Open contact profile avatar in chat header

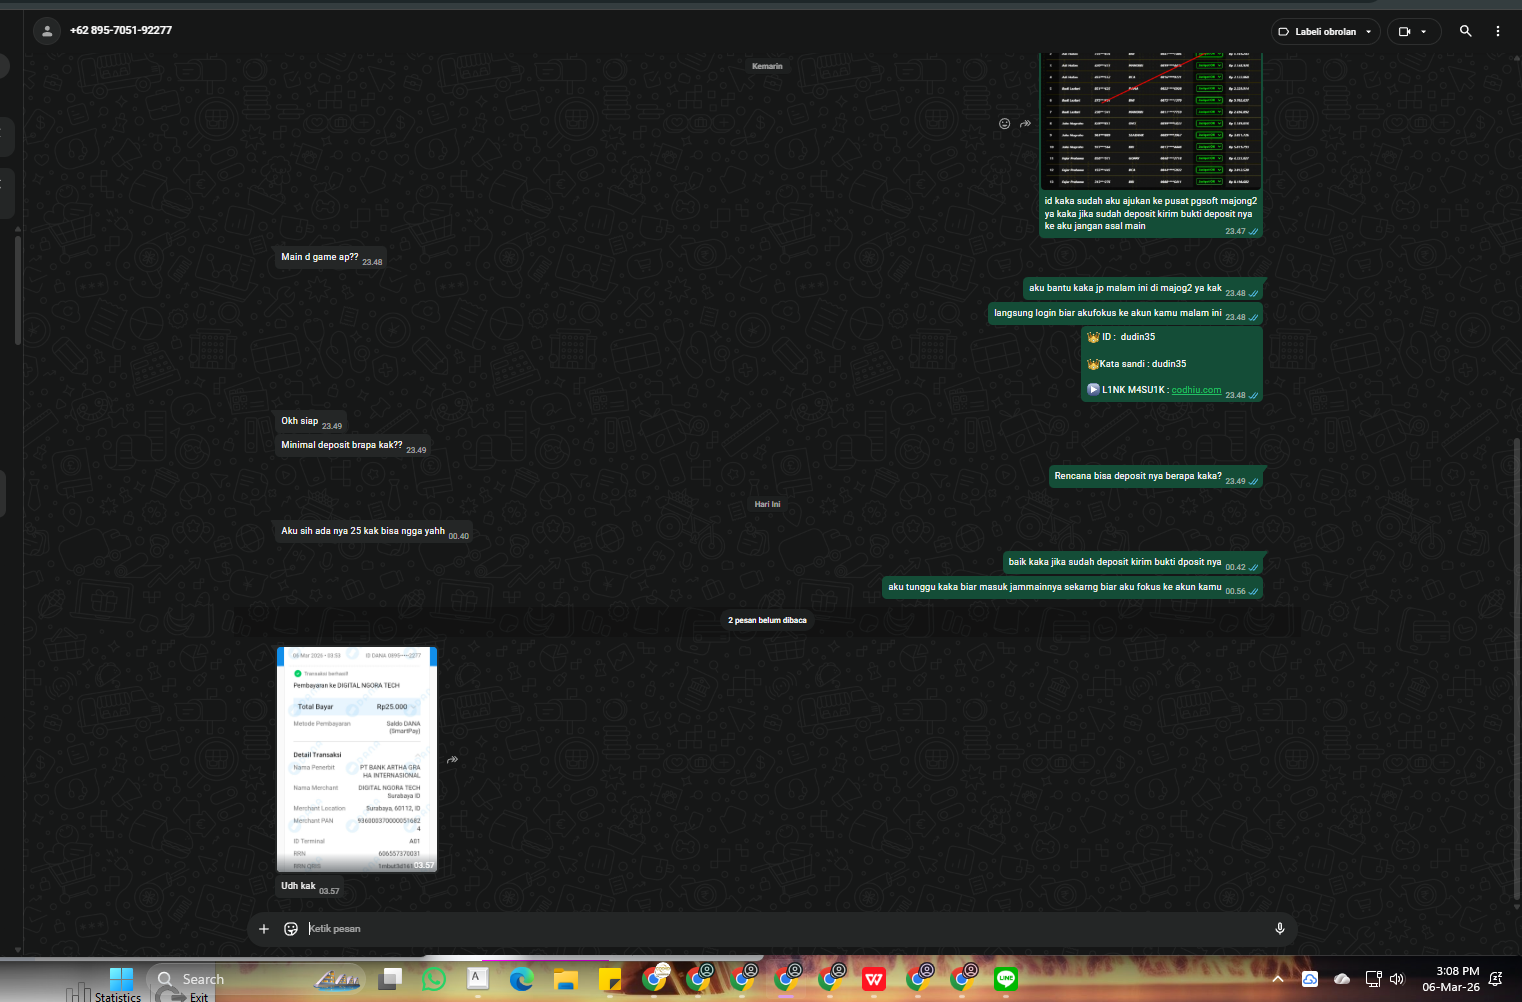tap(47, 31)
